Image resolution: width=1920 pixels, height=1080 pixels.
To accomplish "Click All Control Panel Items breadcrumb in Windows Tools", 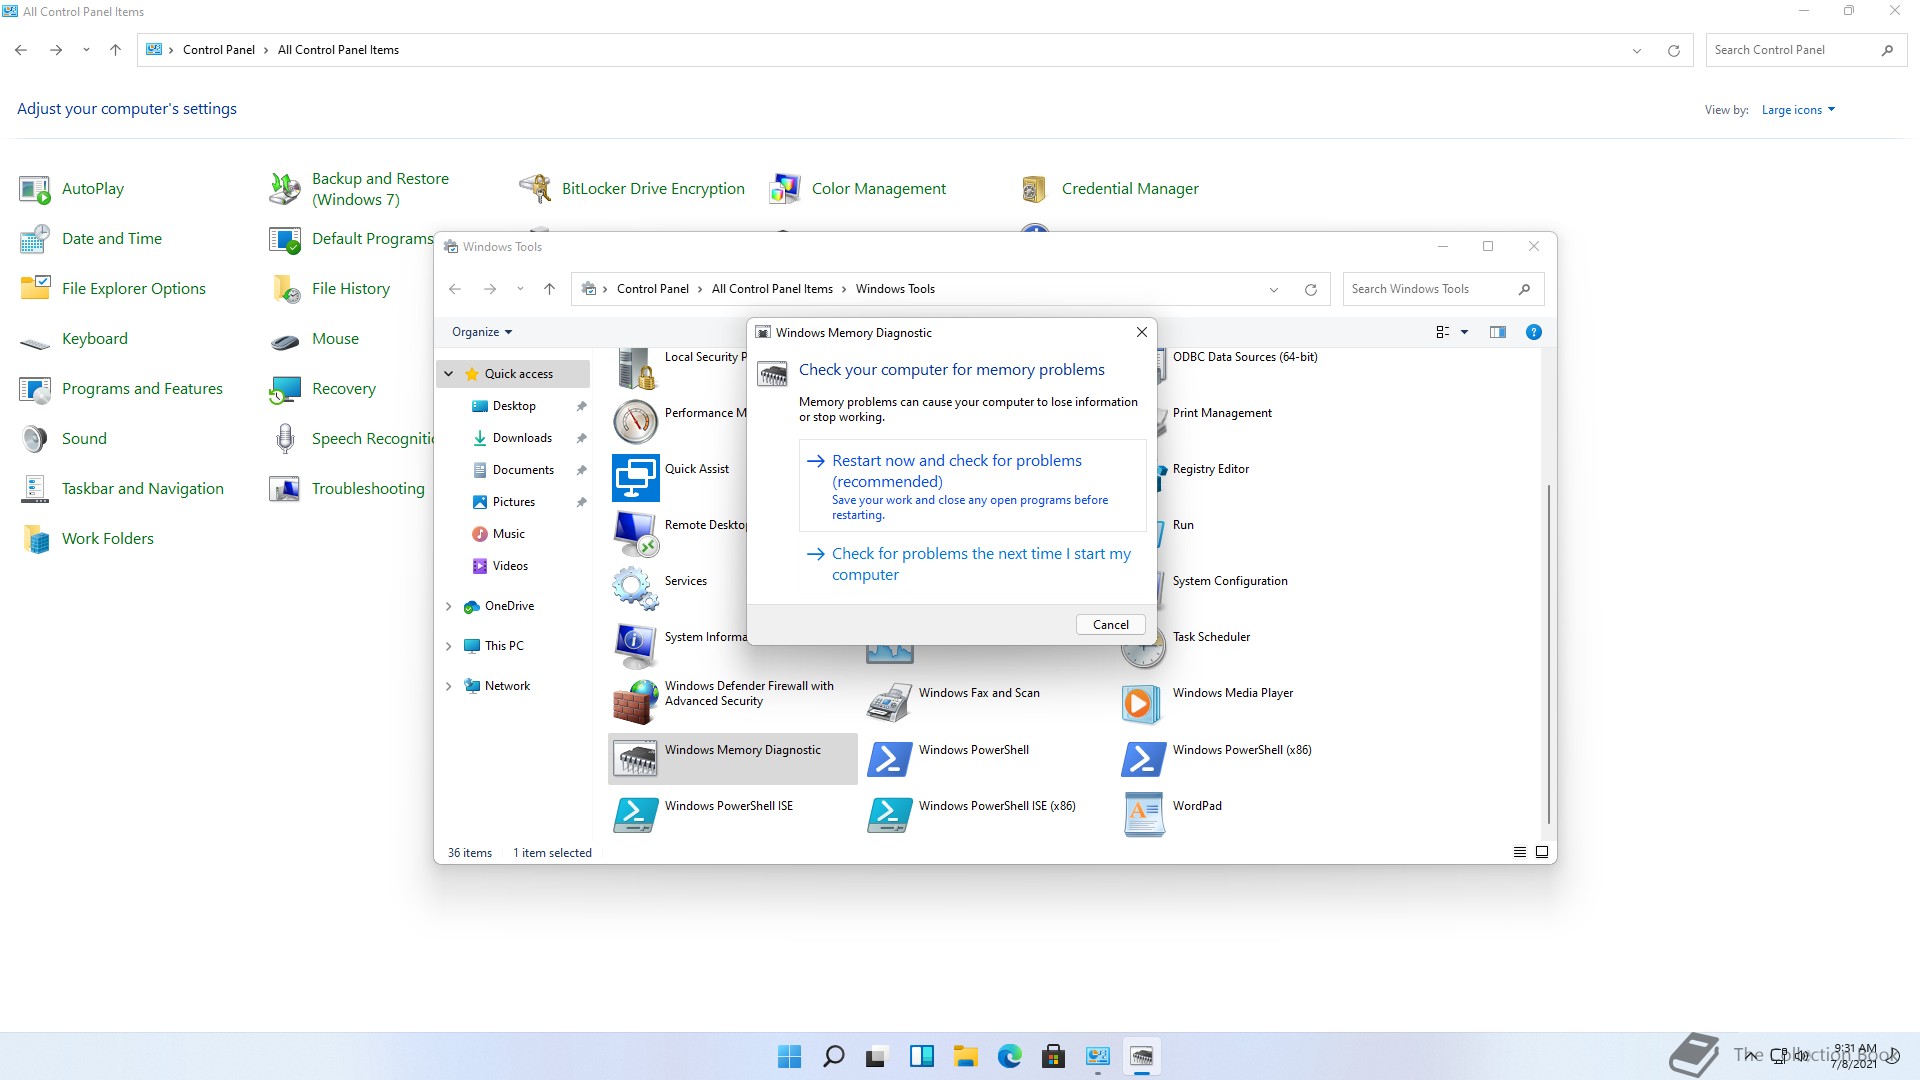I will click(x=772, y=289).
